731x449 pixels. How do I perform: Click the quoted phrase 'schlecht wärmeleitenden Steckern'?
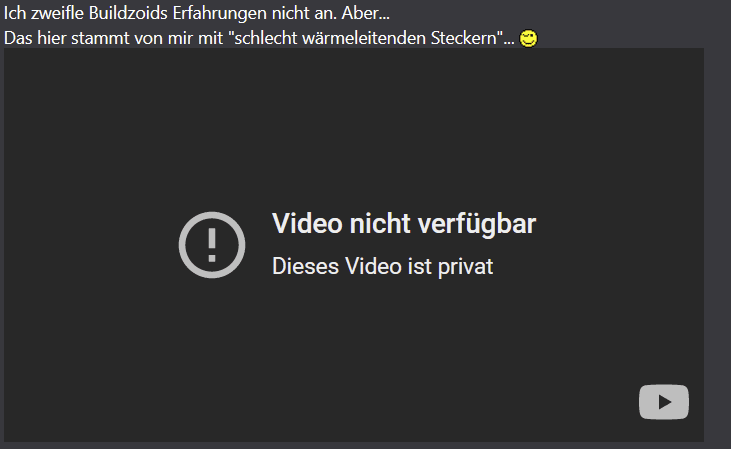click(x=368, y=38)
